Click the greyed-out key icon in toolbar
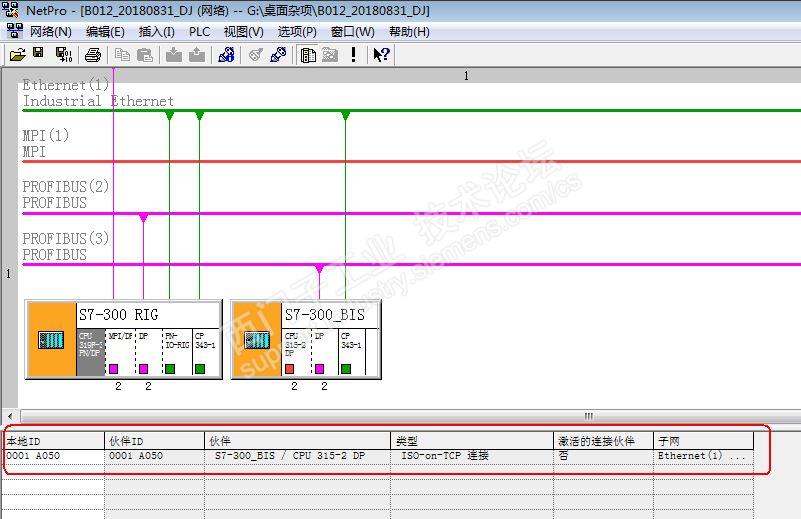The width and height of the screenshot is (801, 519). pyautogui.click(x=255, y=54)
